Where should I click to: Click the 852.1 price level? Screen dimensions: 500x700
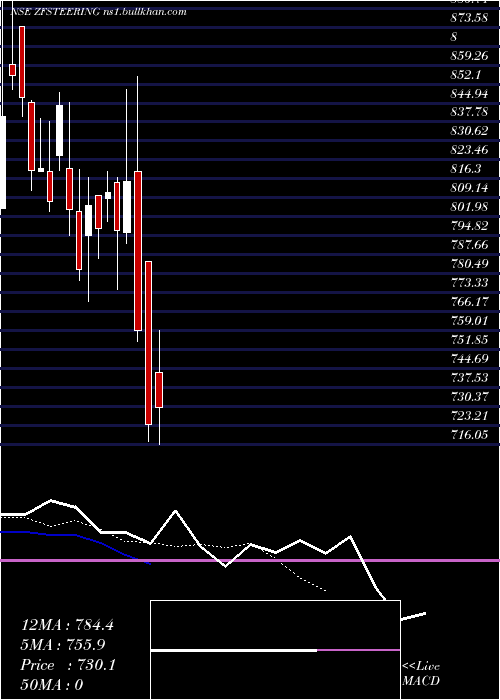466,75
